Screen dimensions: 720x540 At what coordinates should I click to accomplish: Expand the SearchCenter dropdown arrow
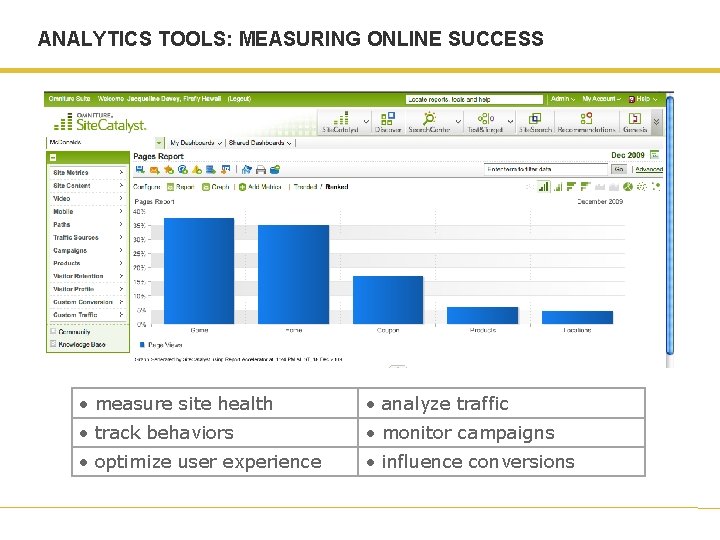coord(458,121)
